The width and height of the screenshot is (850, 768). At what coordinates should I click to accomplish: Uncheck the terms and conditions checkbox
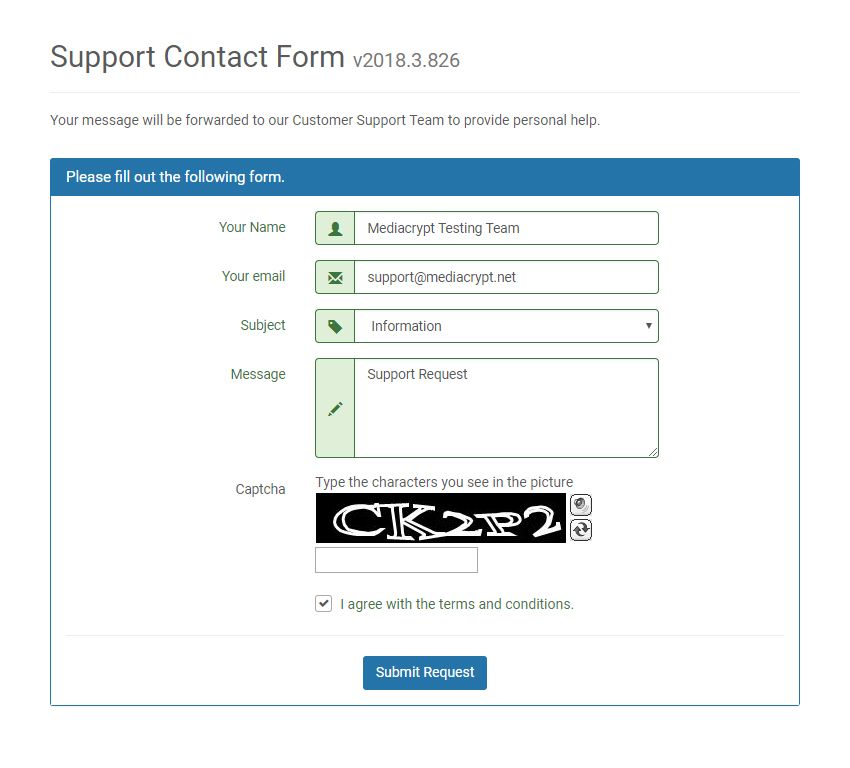324,603
